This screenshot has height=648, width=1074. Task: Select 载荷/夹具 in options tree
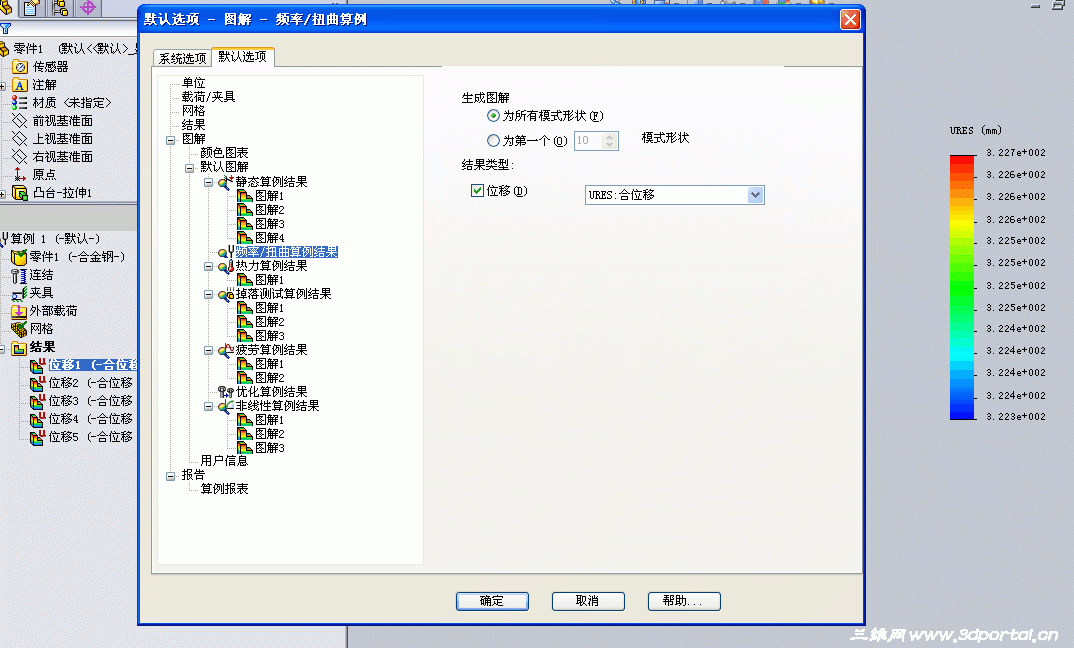point(208,97)
